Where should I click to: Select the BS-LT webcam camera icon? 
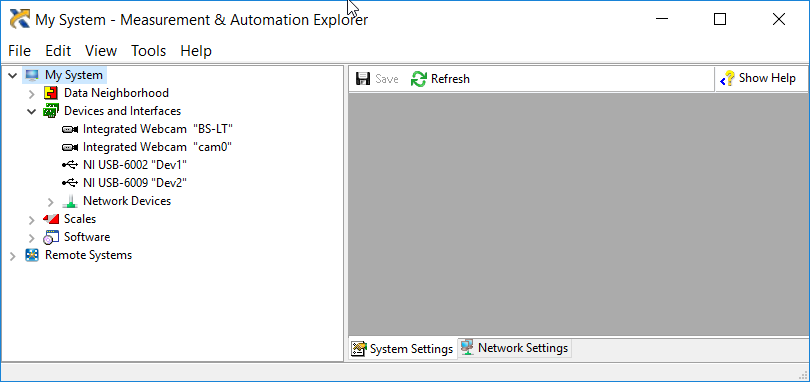70,129
